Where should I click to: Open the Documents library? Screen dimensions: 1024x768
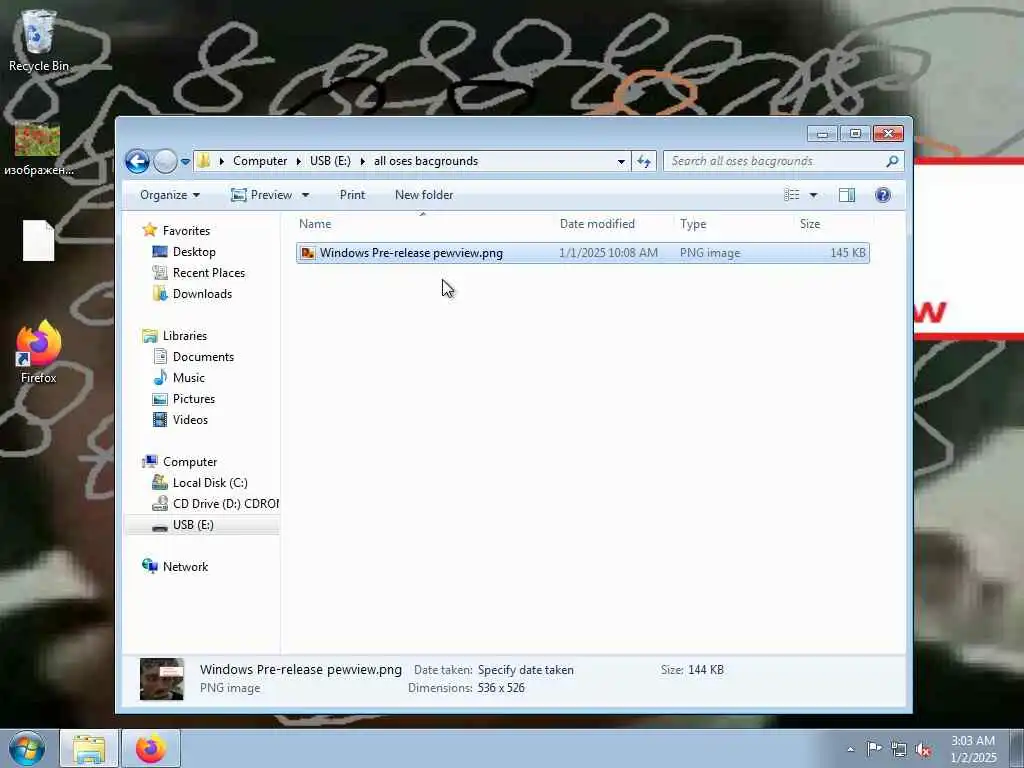coord(203,357)
